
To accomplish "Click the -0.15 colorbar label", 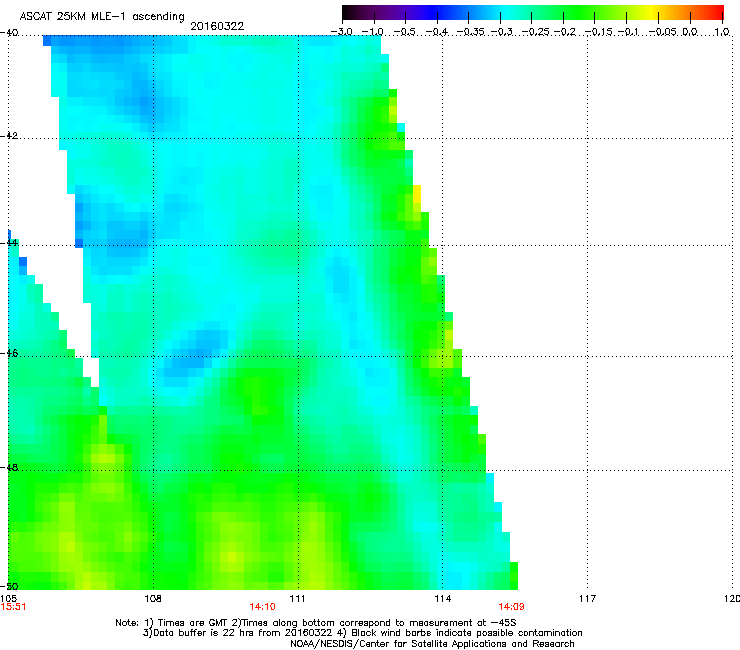I will 599,32.
